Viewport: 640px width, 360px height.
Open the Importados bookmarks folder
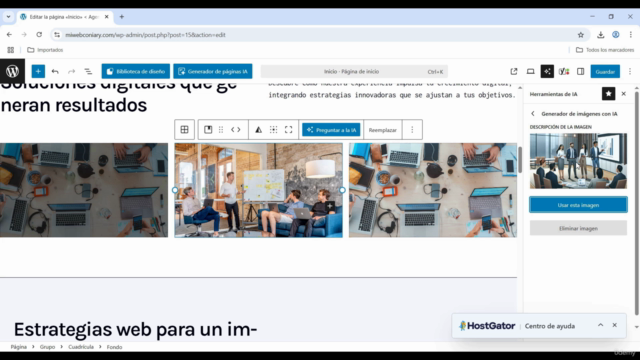coord(45,50)
